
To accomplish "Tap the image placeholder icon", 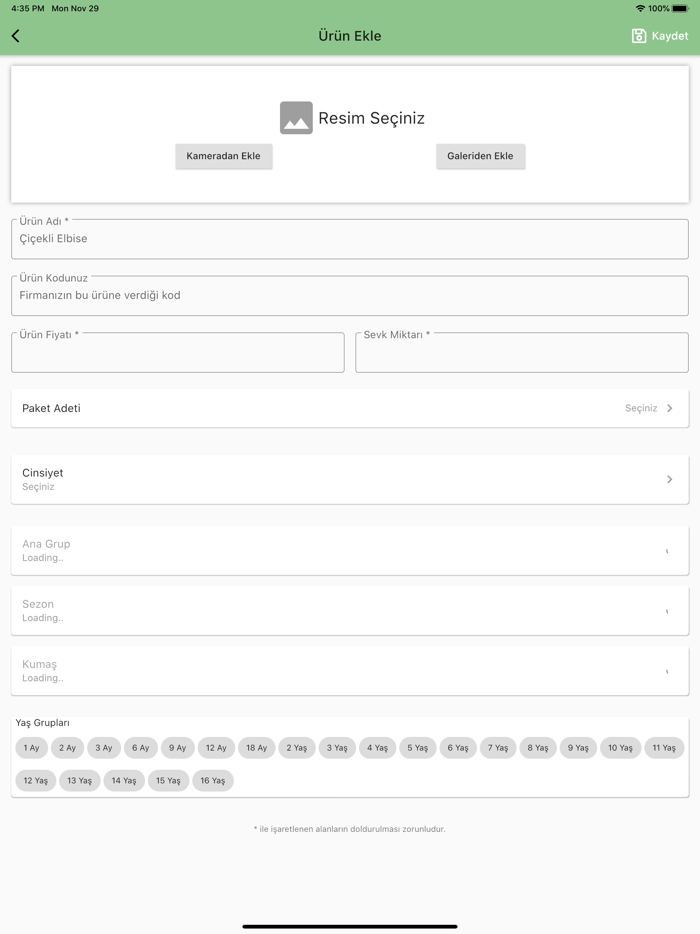I will click(x=296, y=118).
